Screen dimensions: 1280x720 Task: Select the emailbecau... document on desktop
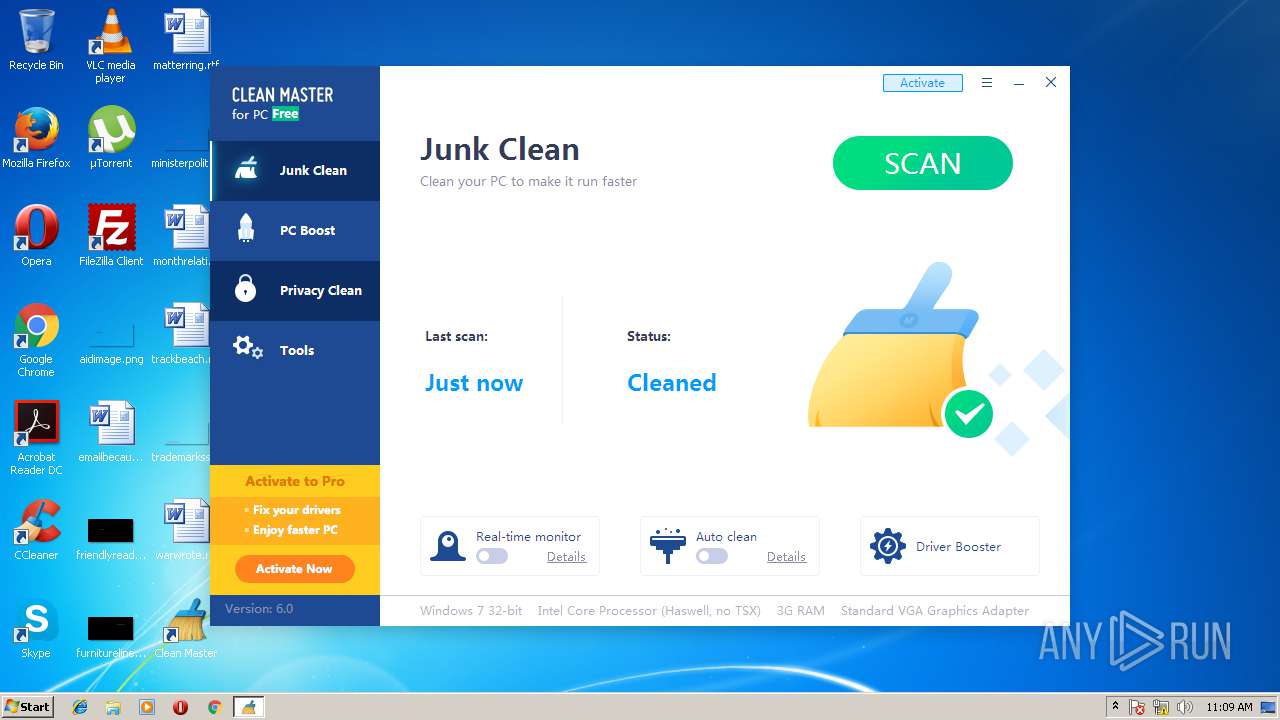point(111,432)
